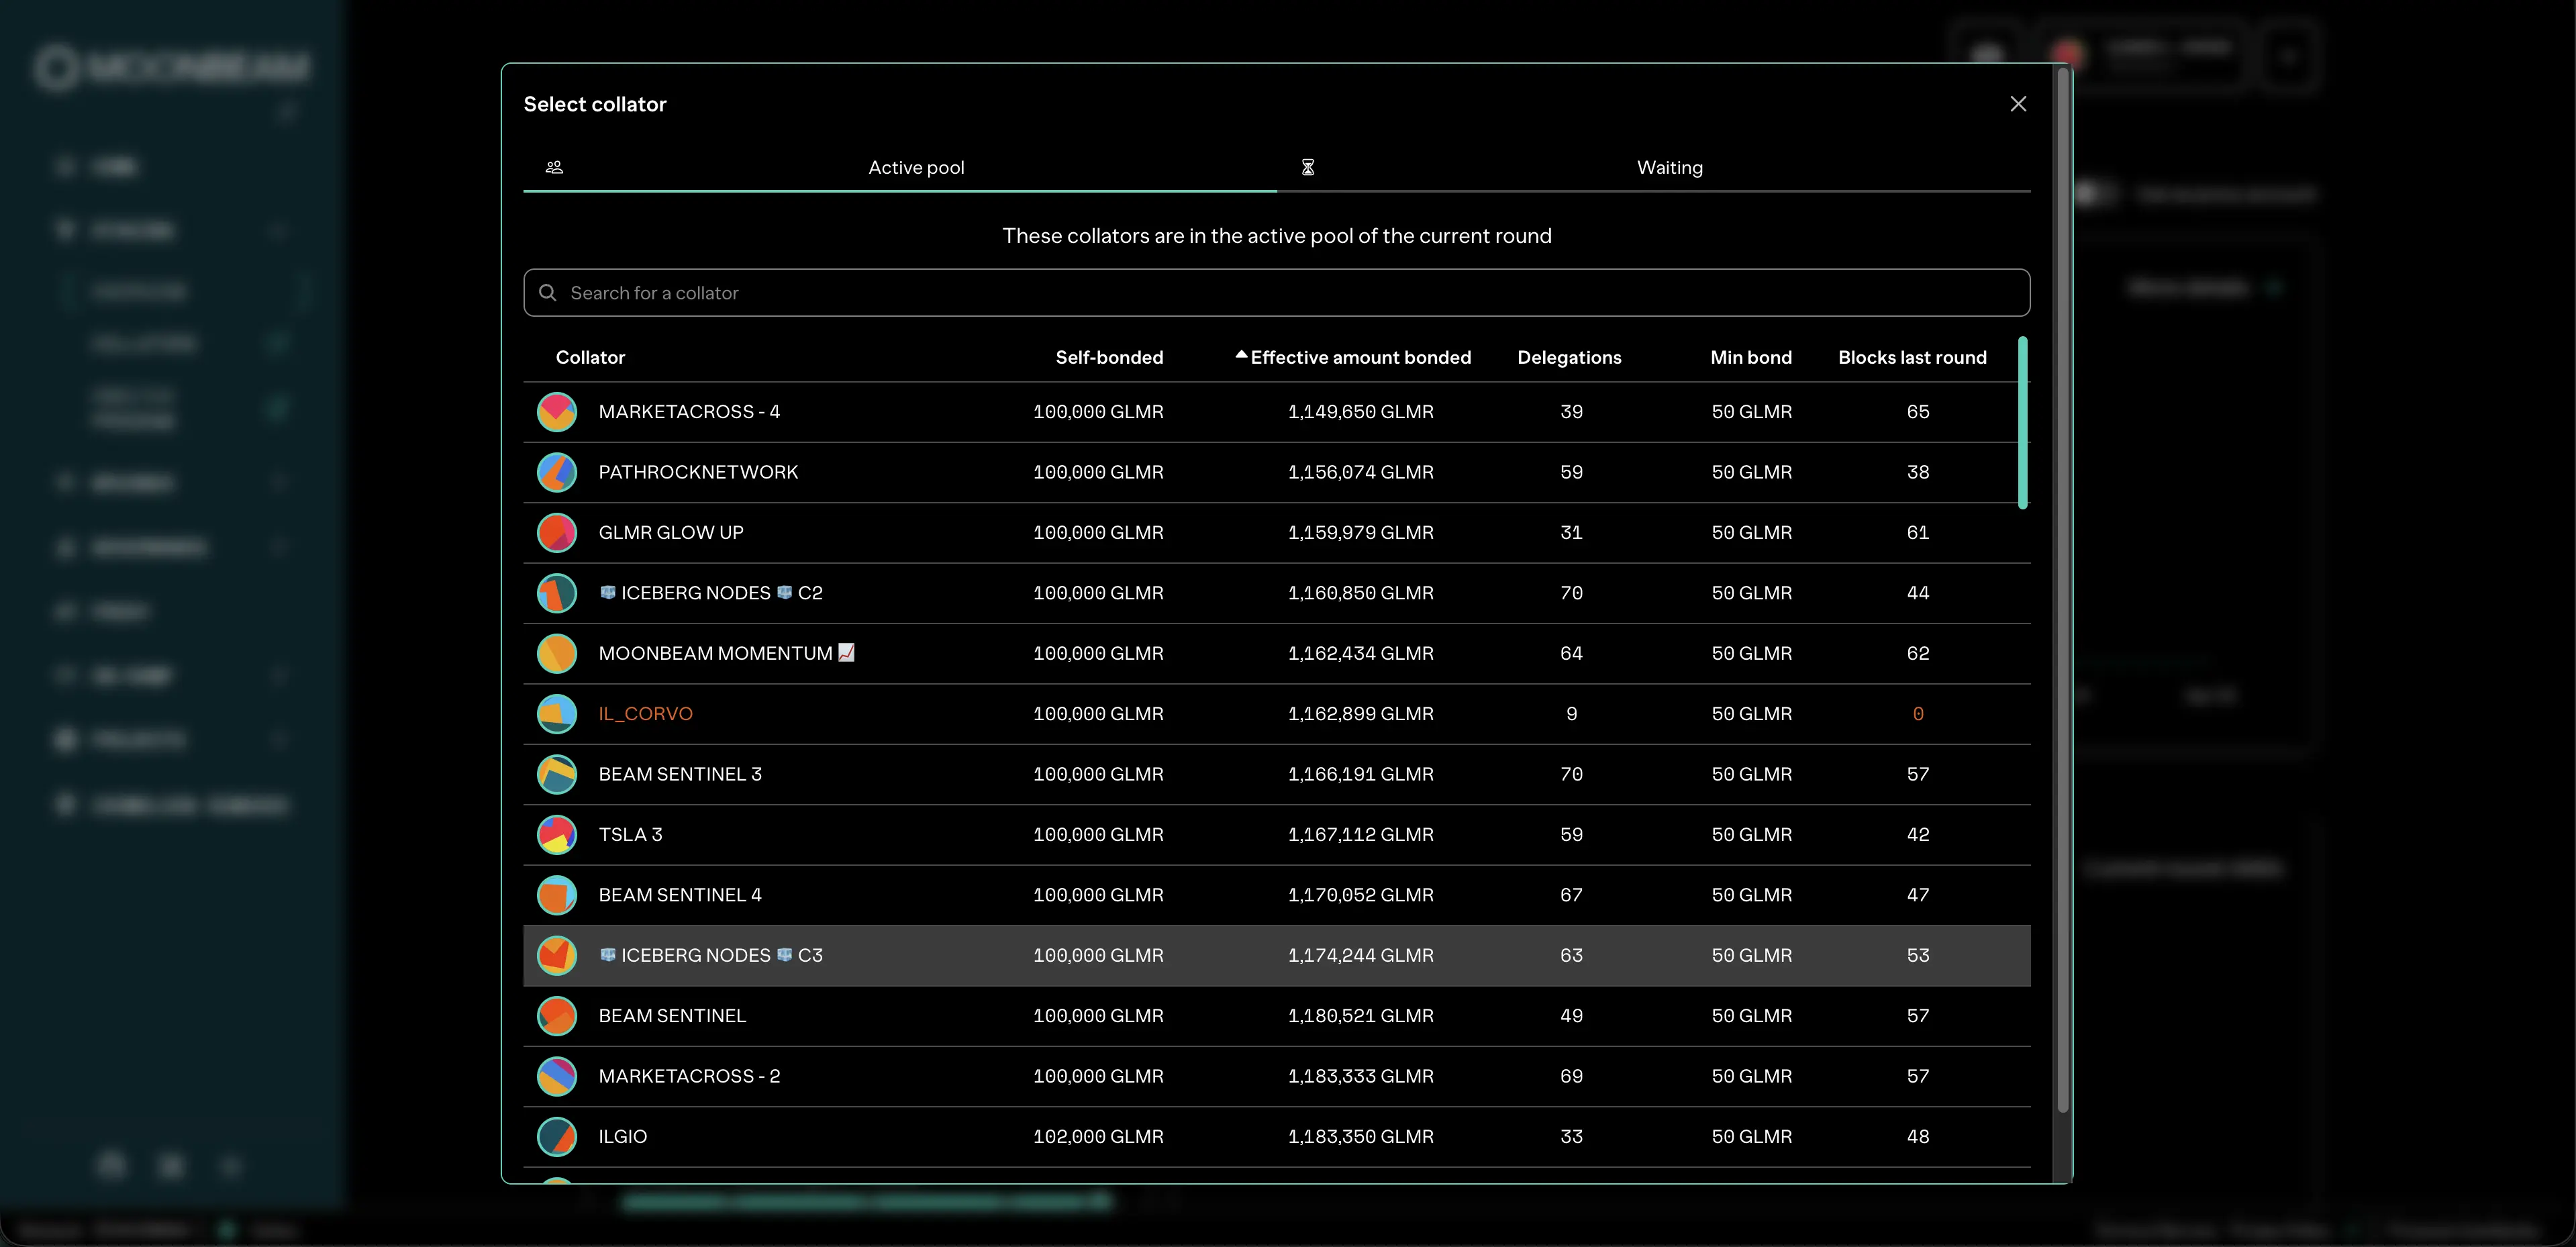Screen dimensions: 2576x1247
Task: Click ILGIO avatar icon
Action: 557,1137
